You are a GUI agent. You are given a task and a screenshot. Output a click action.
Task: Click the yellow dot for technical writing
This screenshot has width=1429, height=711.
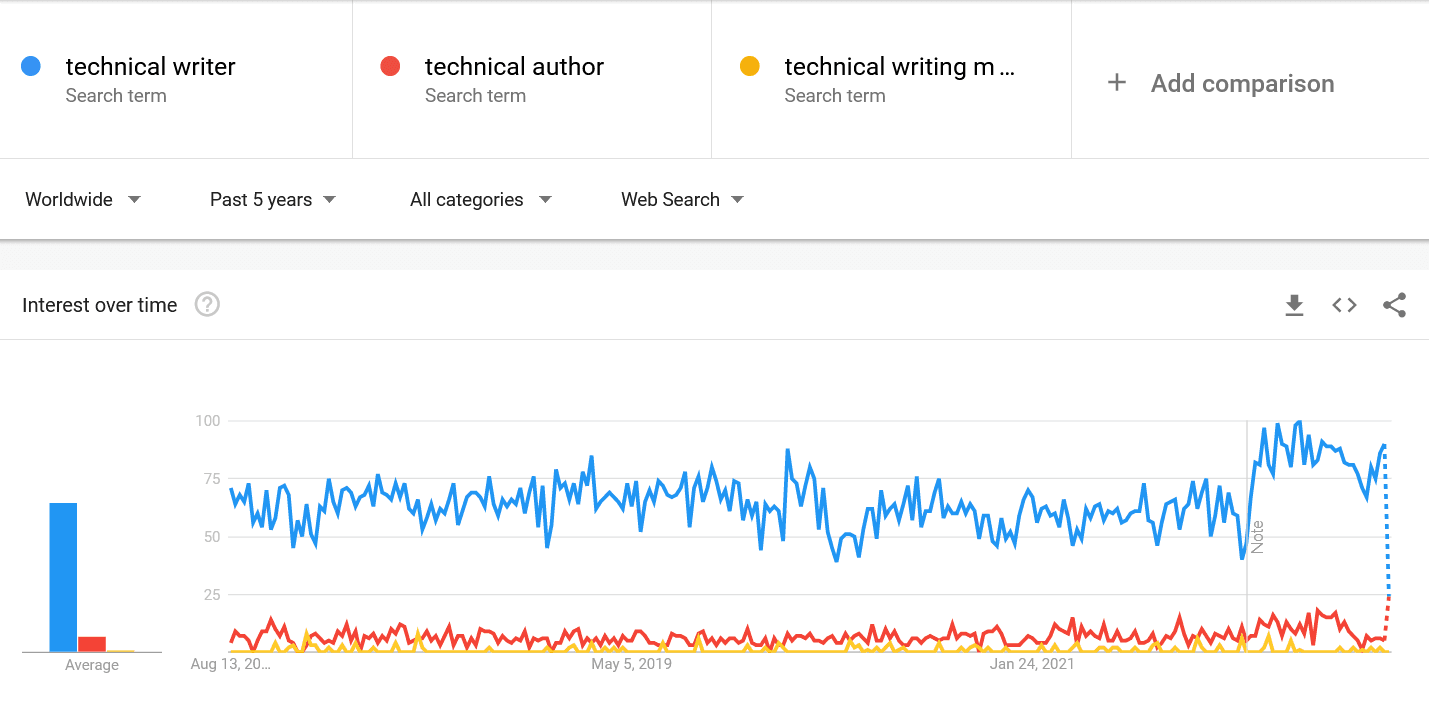tap(749, 67)
